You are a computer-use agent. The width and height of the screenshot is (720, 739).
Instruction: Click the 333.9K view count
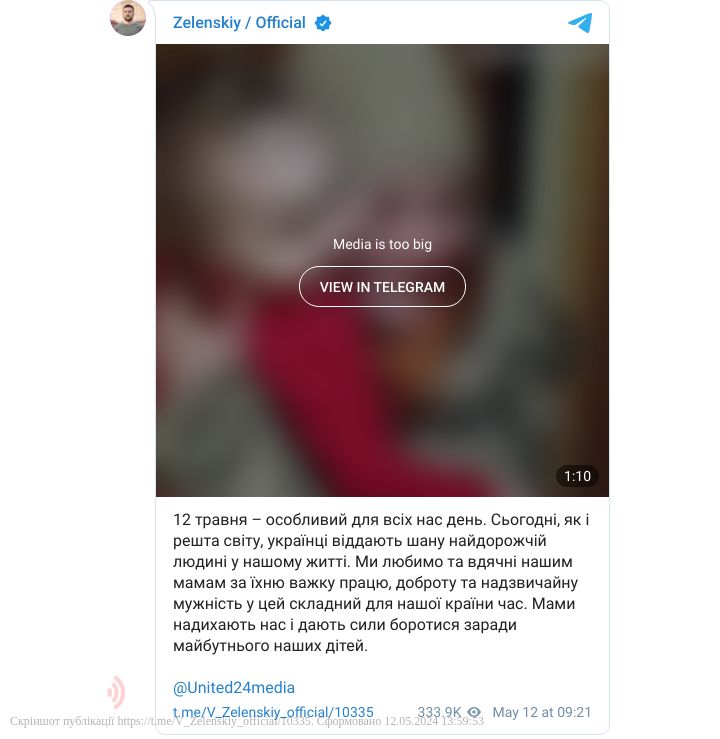point(439,712)
